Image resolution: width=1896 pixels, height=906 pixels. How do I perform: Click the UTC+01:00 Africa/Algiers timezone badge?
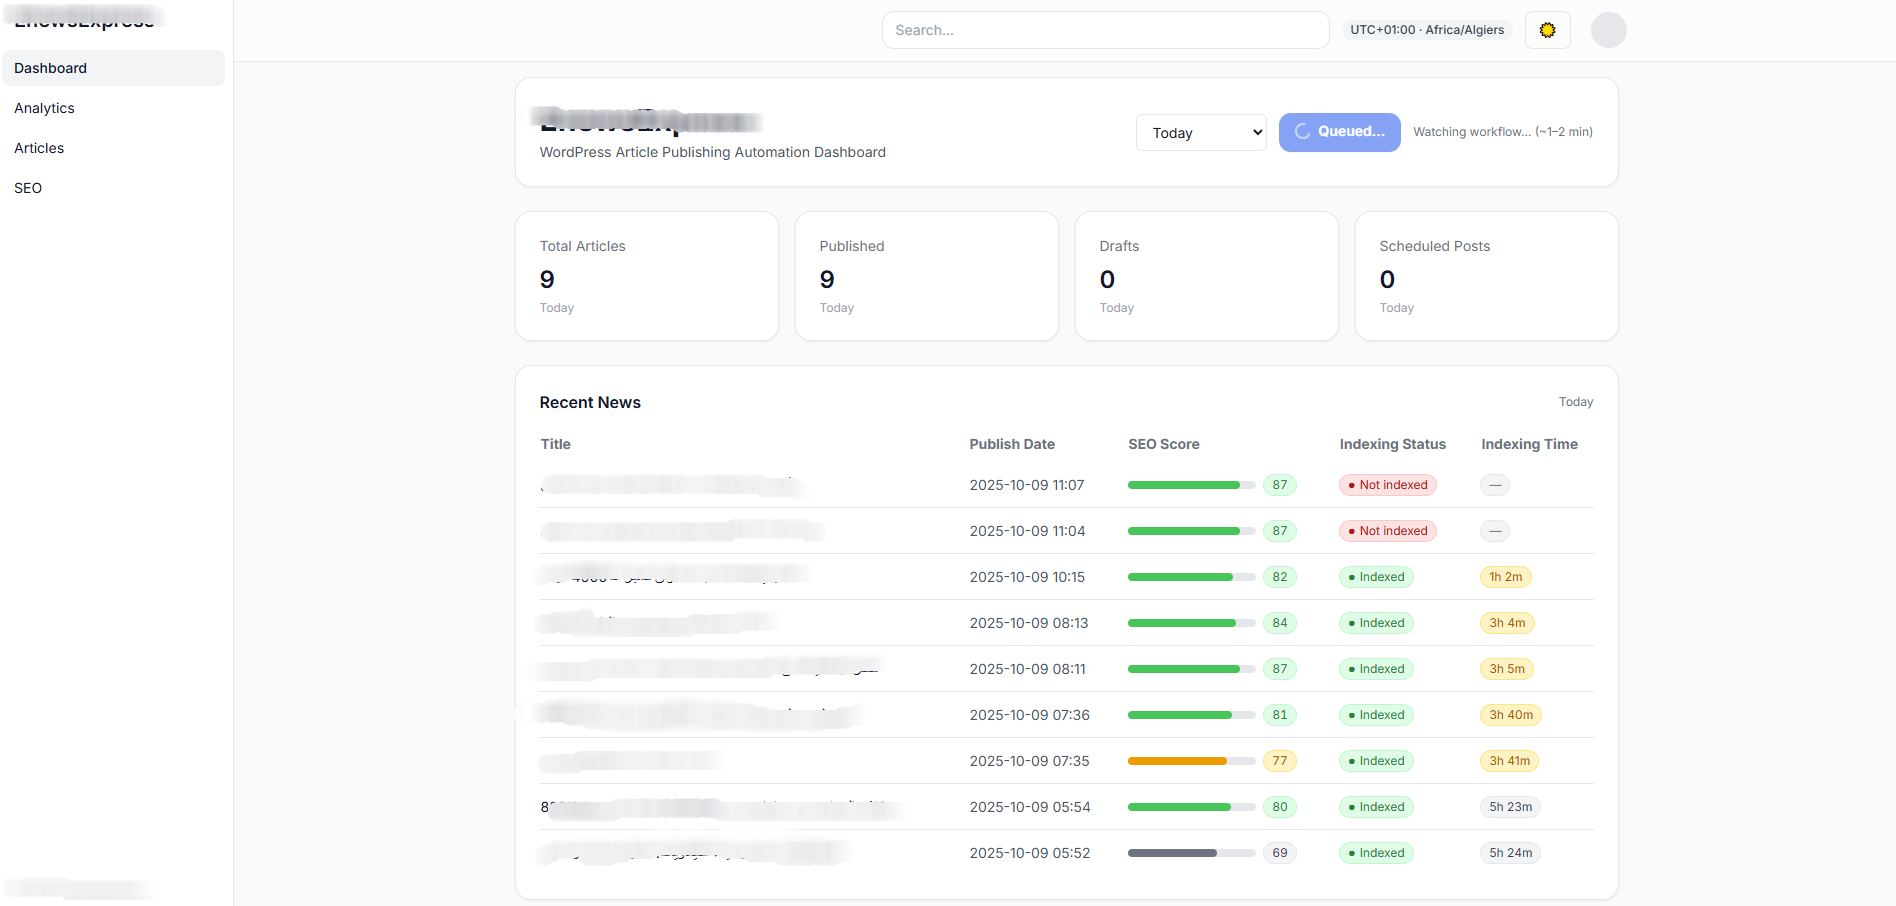tap(1426, 30)
